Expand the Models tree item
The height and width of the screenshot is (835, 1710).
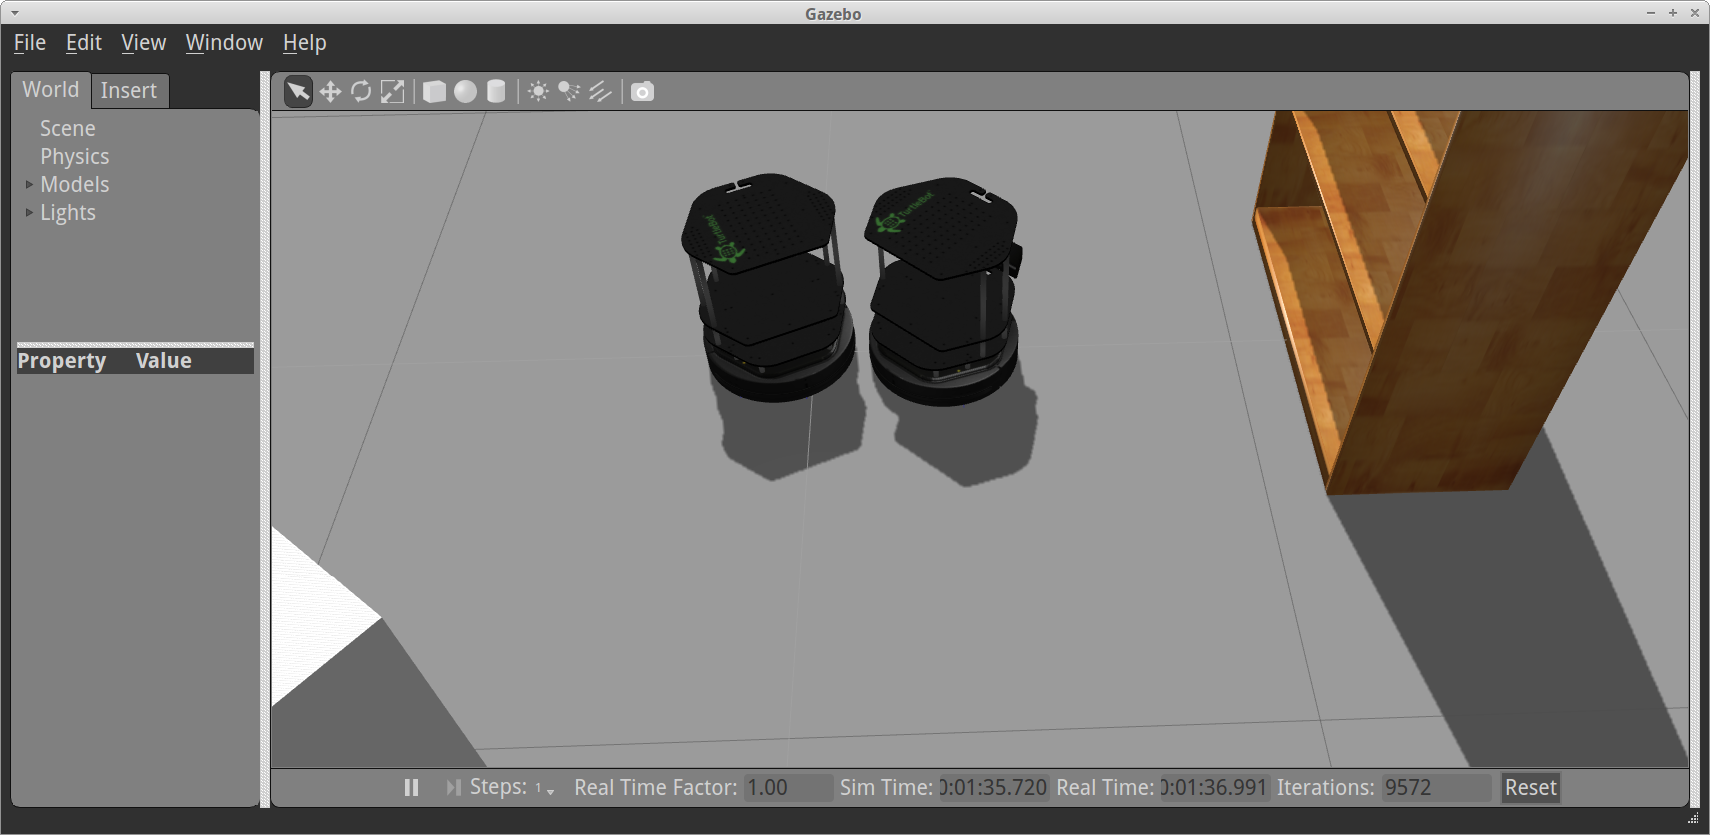click(x=29, y=185)
